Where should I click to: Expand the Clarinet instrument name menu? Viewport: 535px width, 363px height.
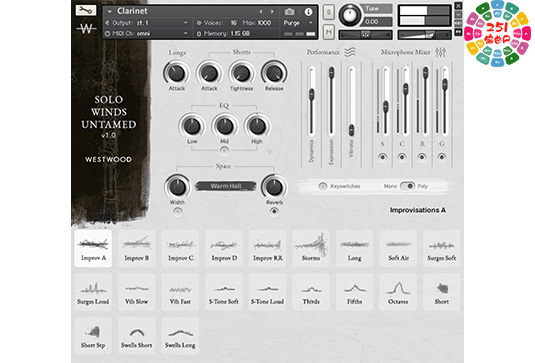110,12
